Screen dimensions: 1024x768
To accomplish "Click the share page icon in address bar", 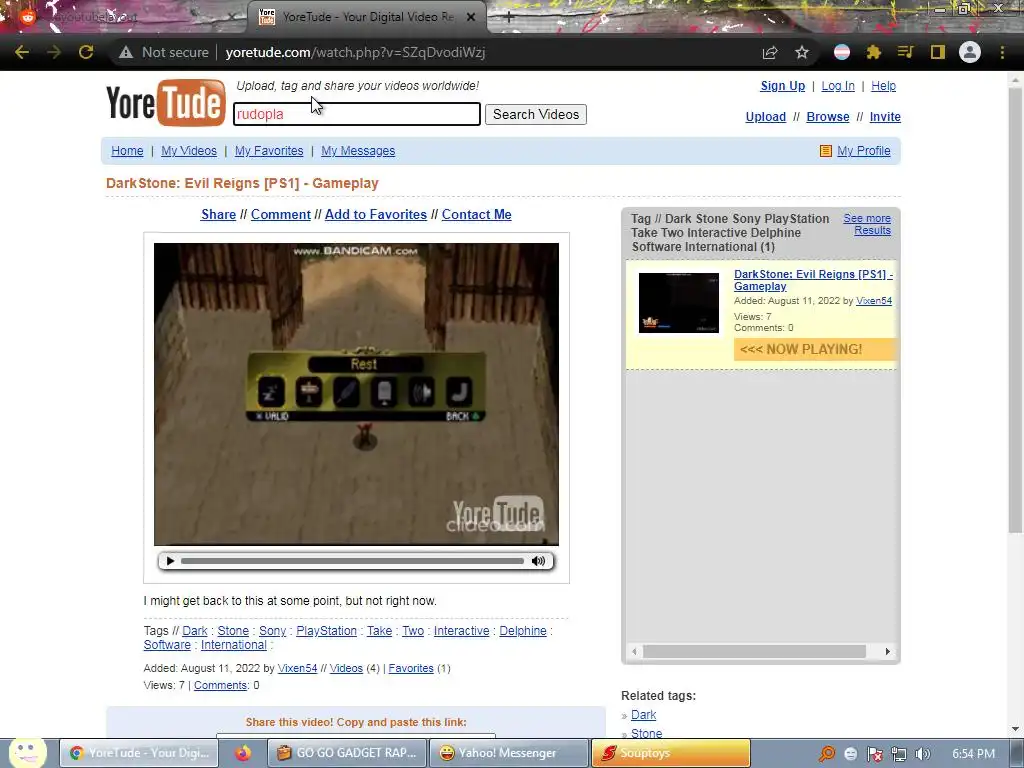I will coord(770,52).
